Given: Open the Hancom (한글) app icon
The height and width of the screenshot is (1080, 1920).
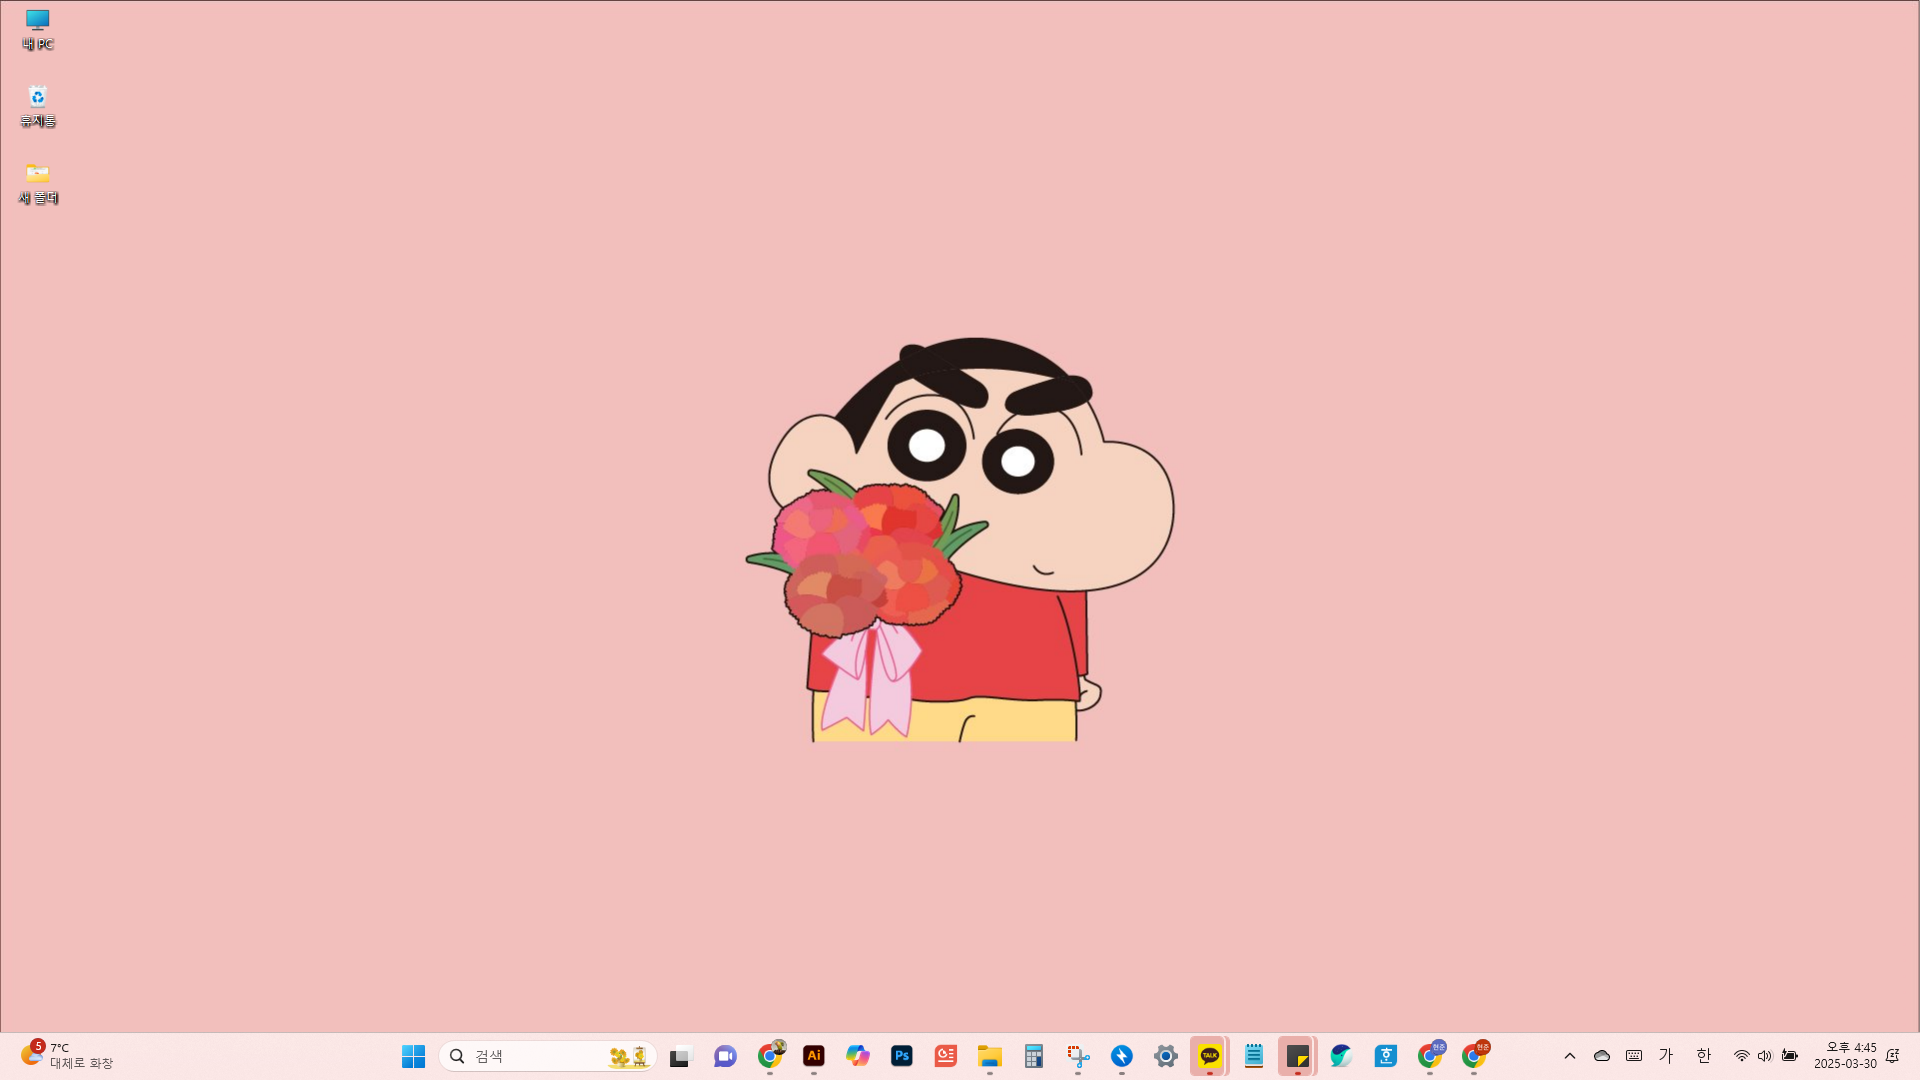Looking at the screenshot, I should click(1386, 1056).
